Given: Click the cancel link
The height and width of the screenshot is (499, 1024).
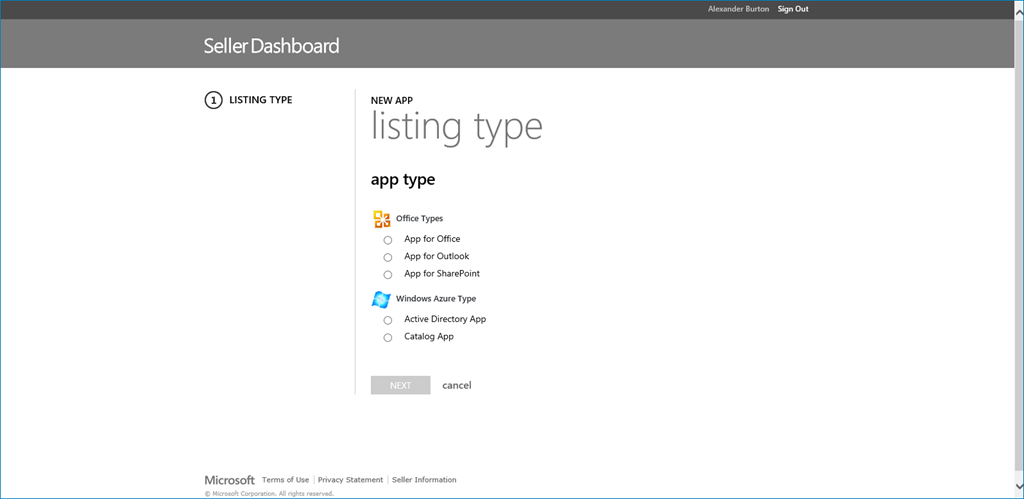Looking at the screenshot, I should tap(456, 385).
